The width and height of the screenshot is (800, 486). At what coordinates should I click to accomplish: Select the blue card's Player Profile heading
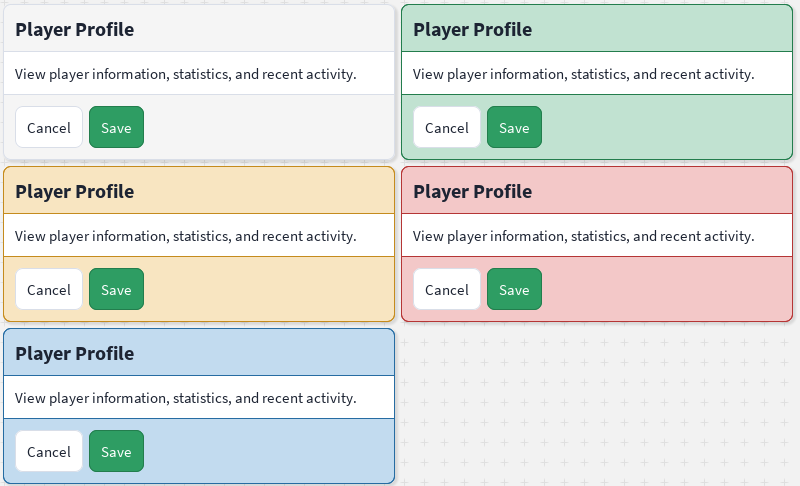pyautogui.click(x=74, y=354)
